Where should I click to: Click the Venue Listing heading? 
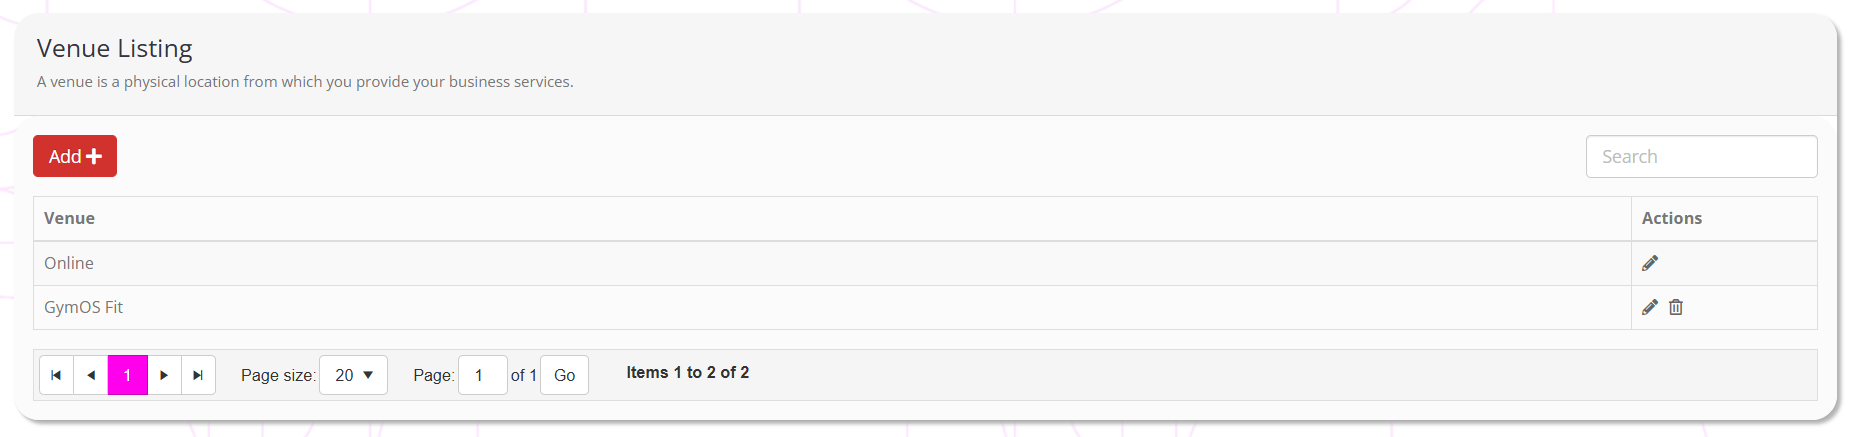pyautogui.click(x=115, y=48)
